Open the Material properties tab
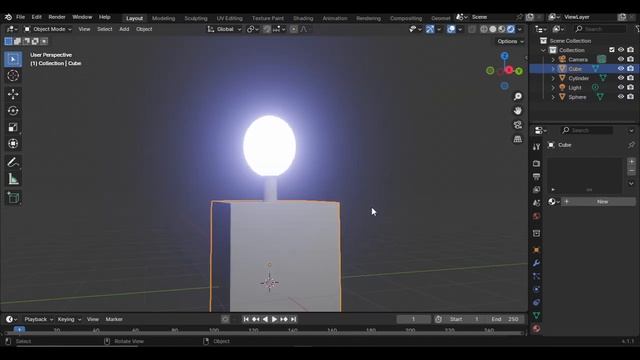 coord(536,328)
